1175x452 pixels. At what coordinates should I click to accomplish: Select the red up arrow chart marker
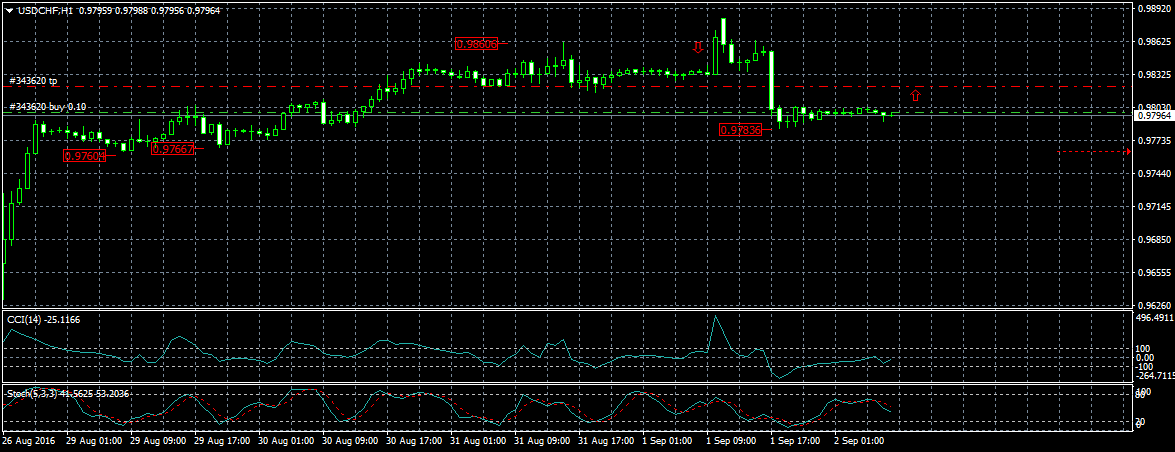[915, 95]
